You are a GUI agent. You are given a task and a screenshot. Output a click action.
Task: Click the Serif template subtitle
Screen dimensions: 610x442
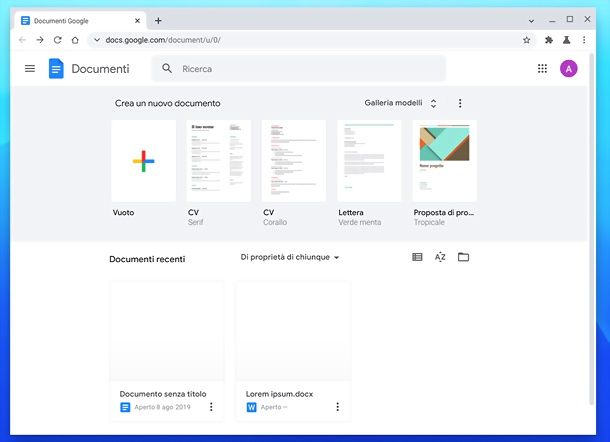coord(195,222)
